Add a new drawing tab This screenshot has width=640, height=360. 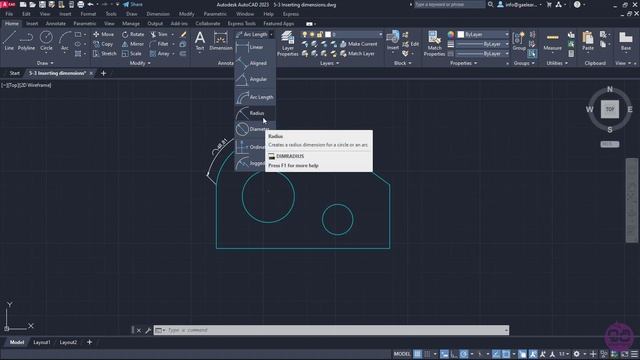(103, 73)
